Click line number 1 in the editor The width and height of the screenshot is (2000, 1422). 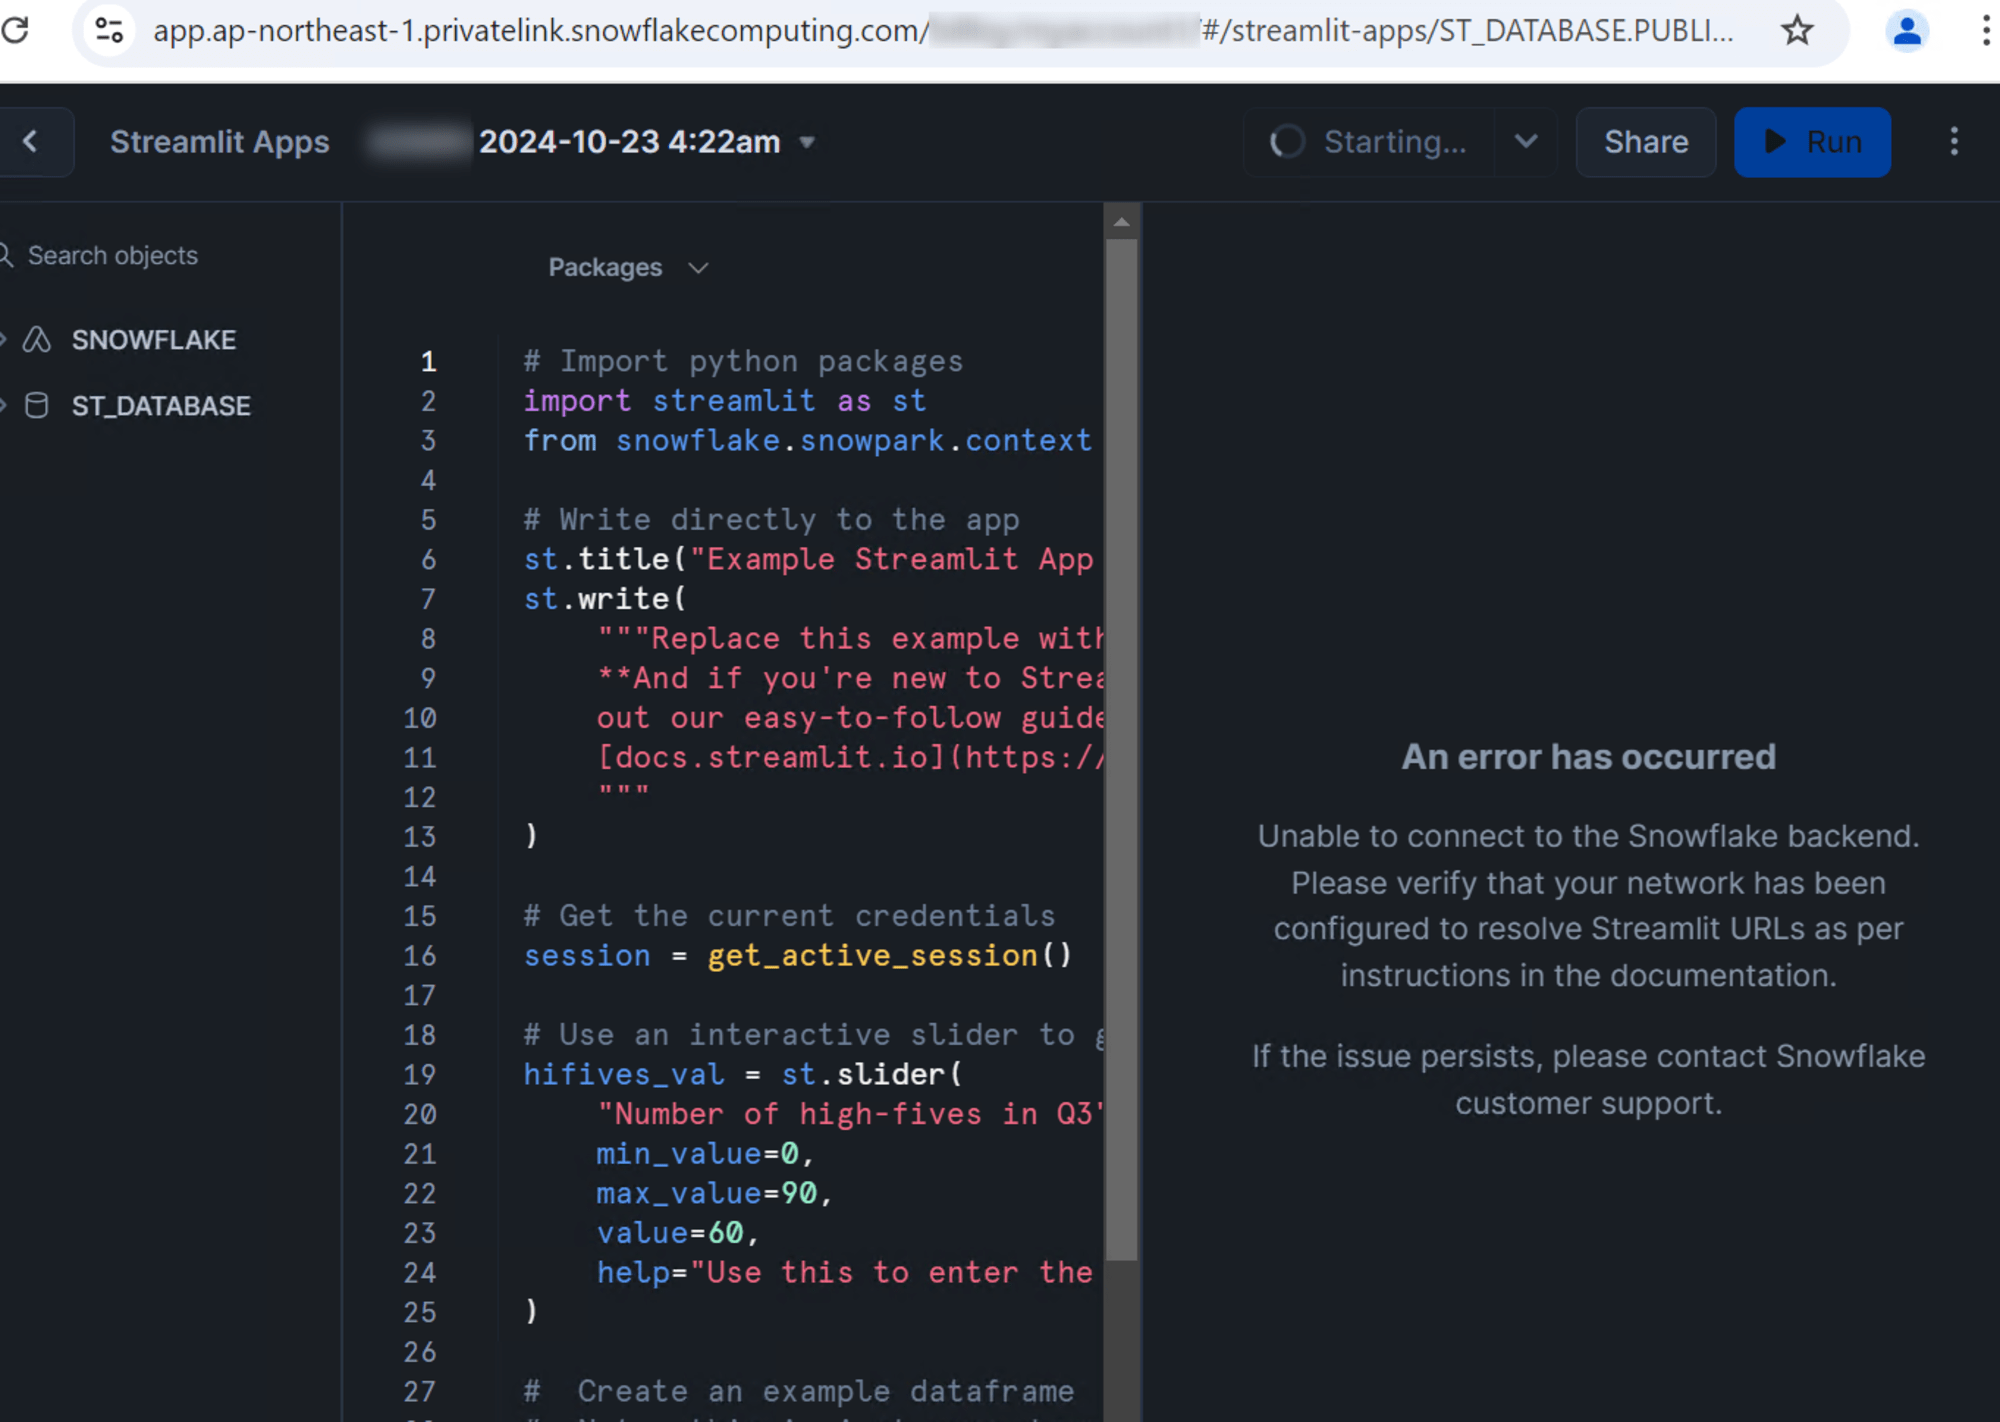pyautogui.click(x=428, y=361)
